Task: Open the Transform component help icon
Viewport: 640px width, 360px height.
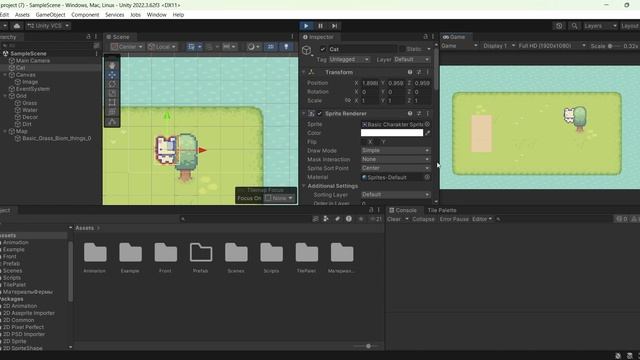Action: tap(410, 72)
